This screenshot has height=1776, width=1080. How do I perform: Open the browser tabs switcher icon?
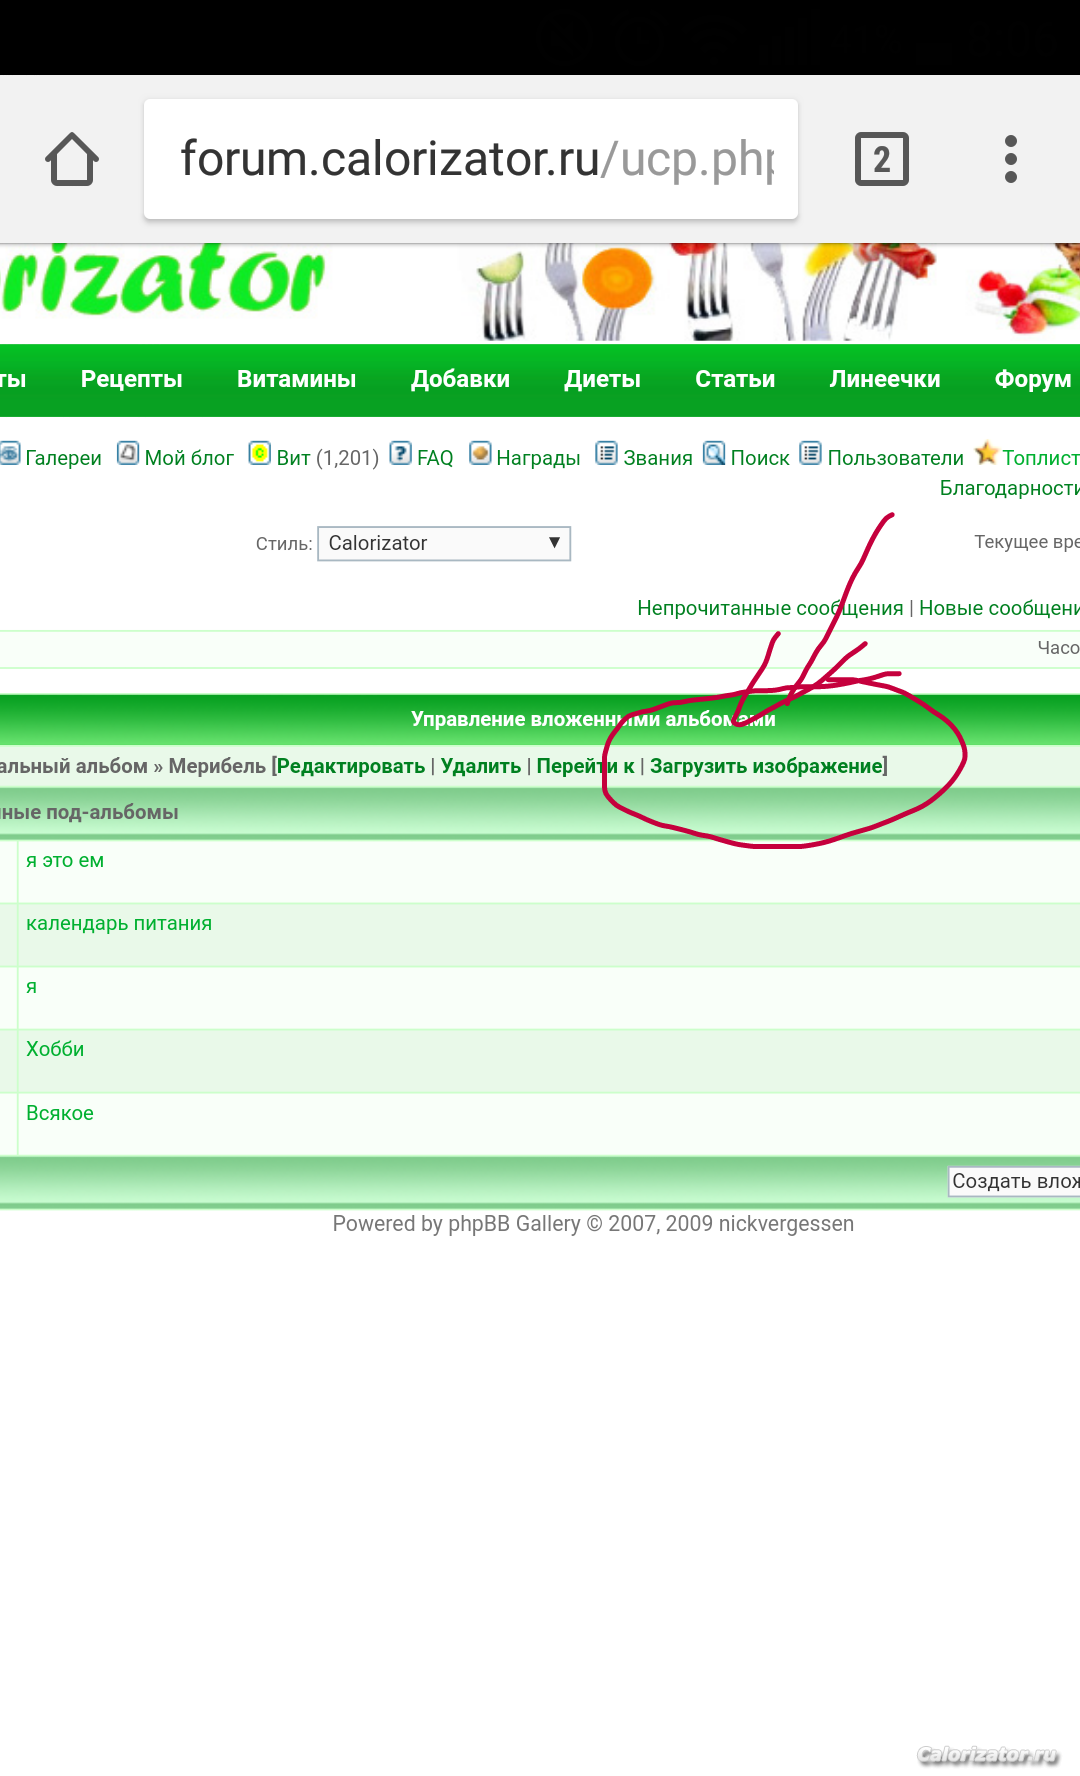click(881, 159)
